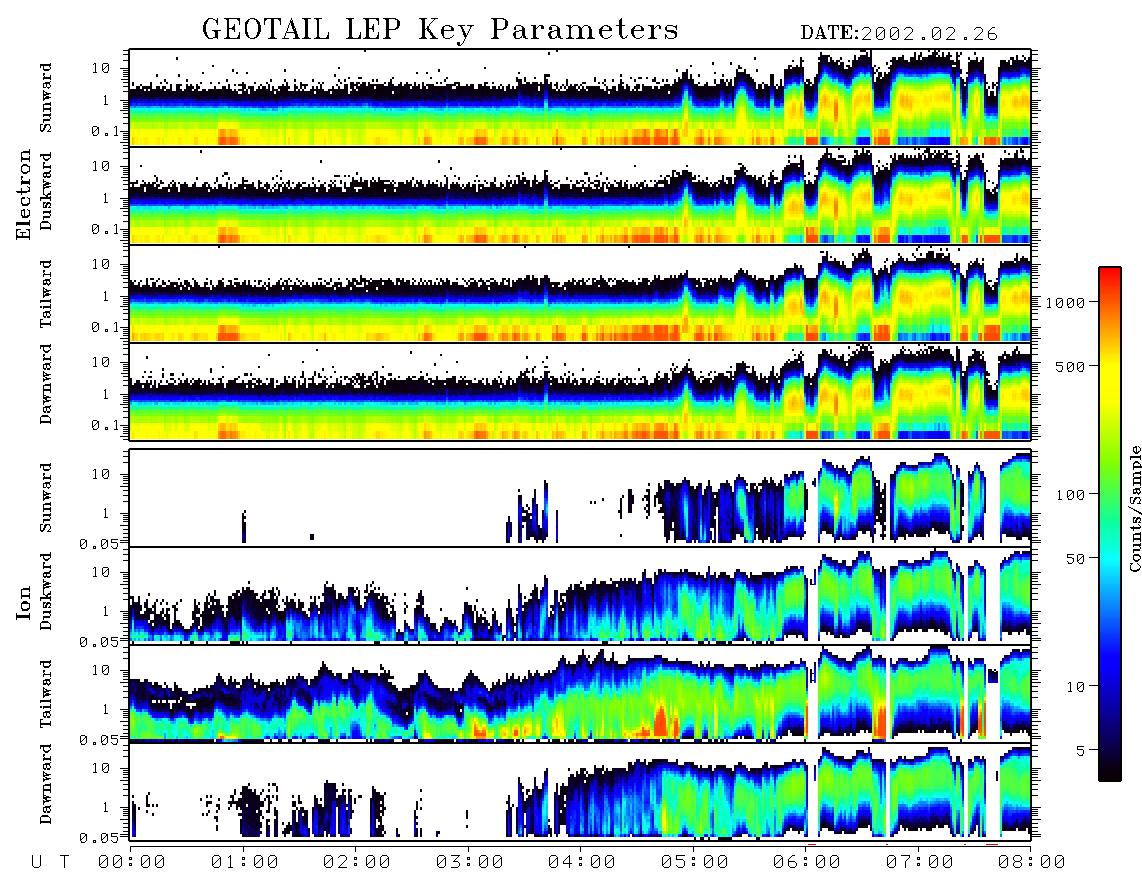Click the DATE:2002.02.26 label

click(899, 34)
